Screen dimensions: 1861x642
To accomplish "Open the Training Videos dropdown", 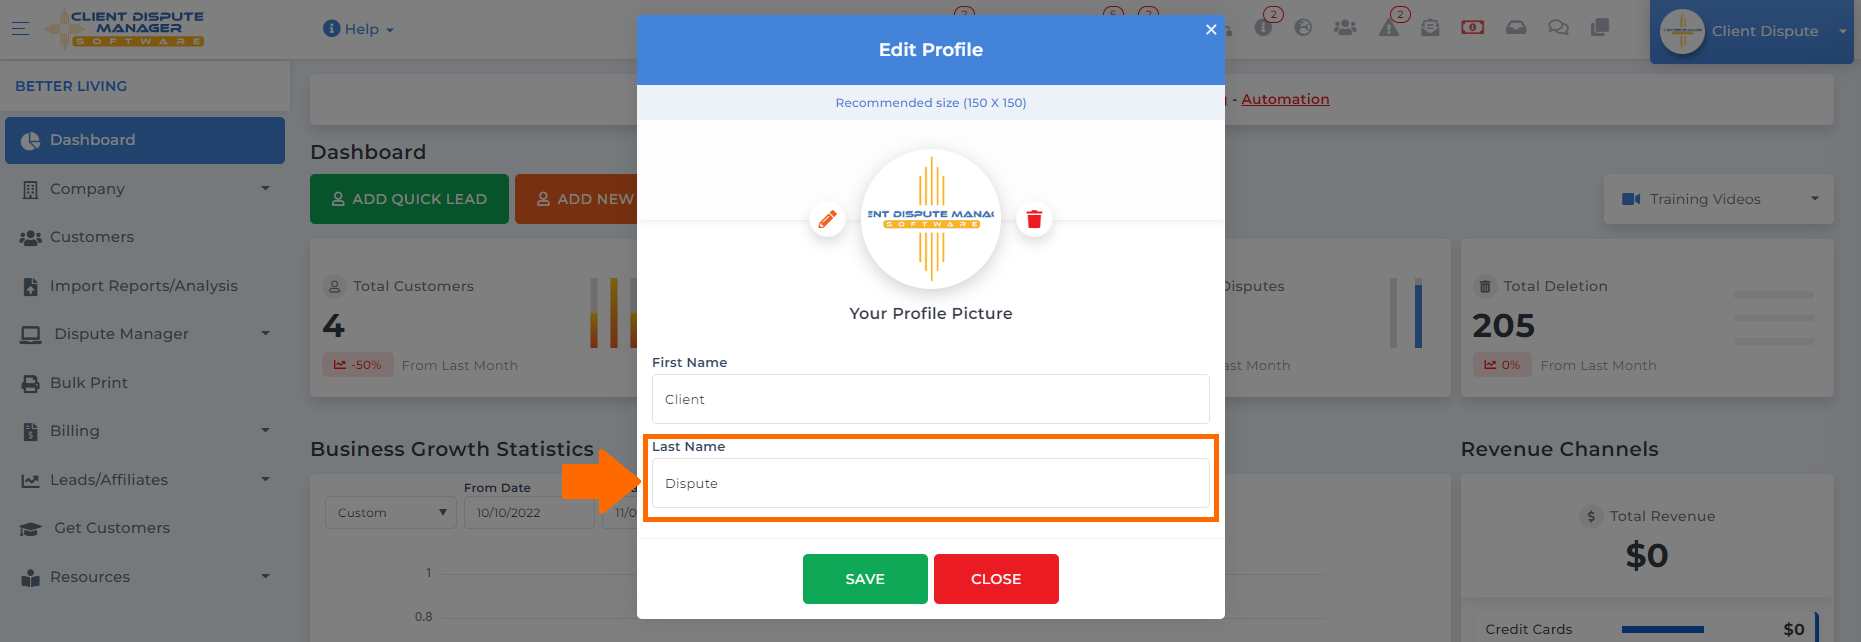I will [x=1719, y=199].
